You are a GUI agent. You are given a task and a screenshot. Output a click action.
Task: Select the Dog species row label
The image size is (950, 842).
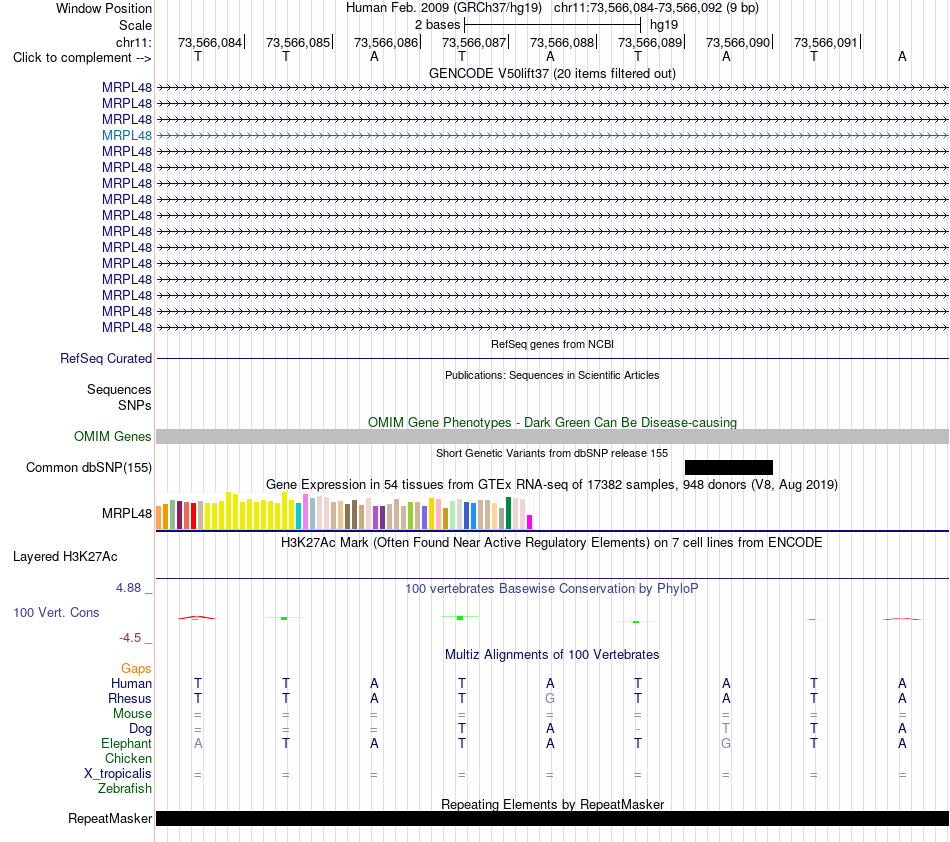(141, 729)
